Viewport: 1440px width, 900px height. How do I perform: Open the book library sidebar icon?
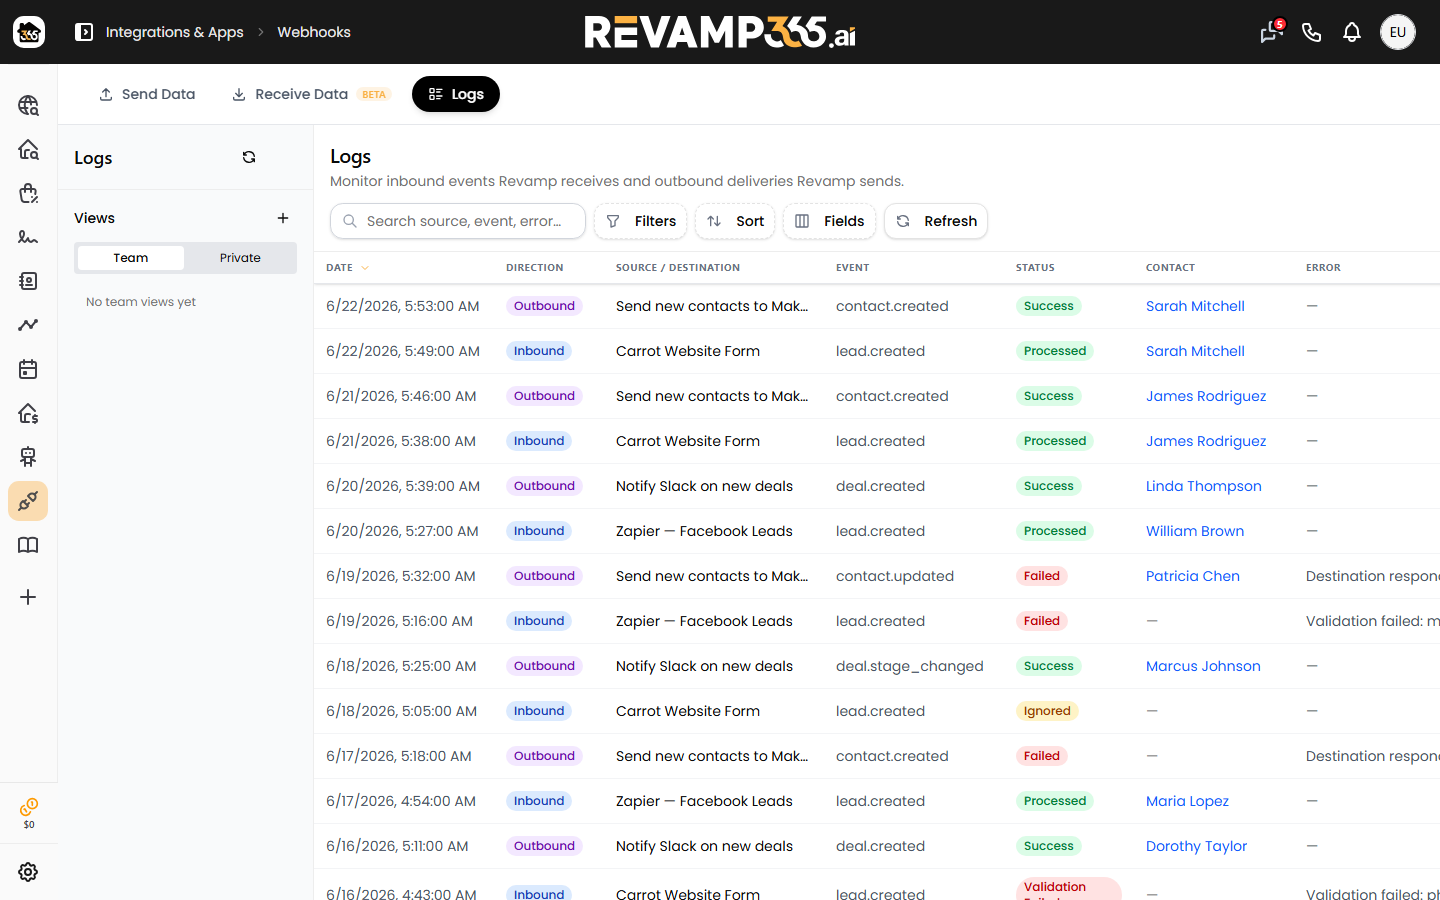coord(28,545)
